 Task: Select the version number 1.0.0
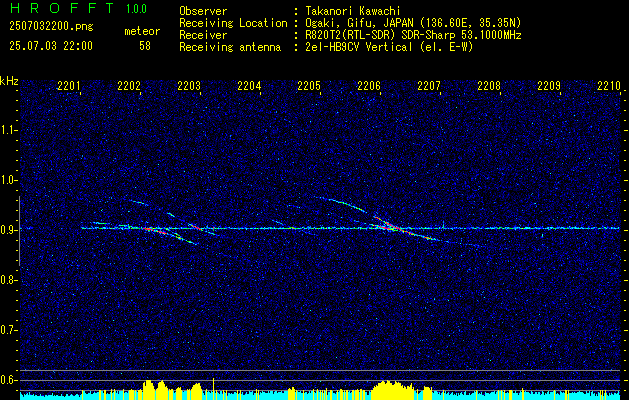click(x=136, y=8)
